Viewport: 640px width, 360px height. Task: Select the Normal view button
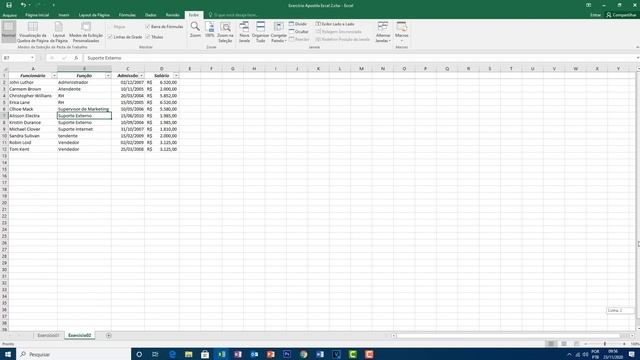tap(9, 32)
